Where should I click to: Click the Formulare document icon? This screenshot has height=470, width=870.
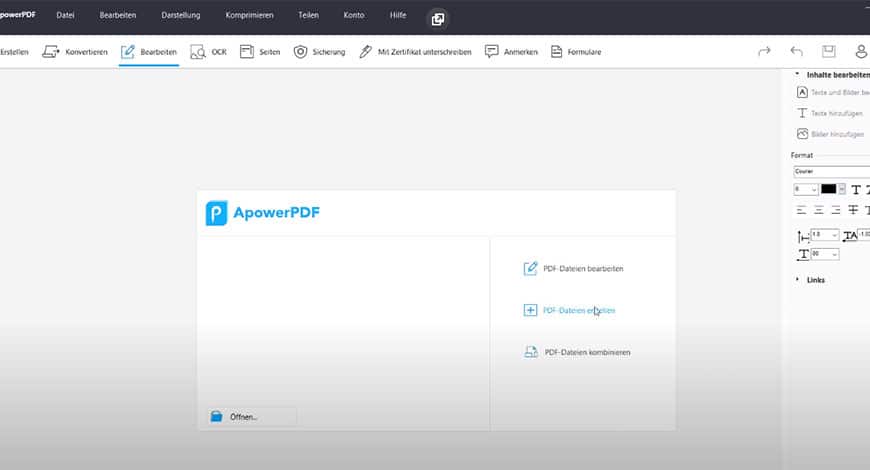(556, 52)
